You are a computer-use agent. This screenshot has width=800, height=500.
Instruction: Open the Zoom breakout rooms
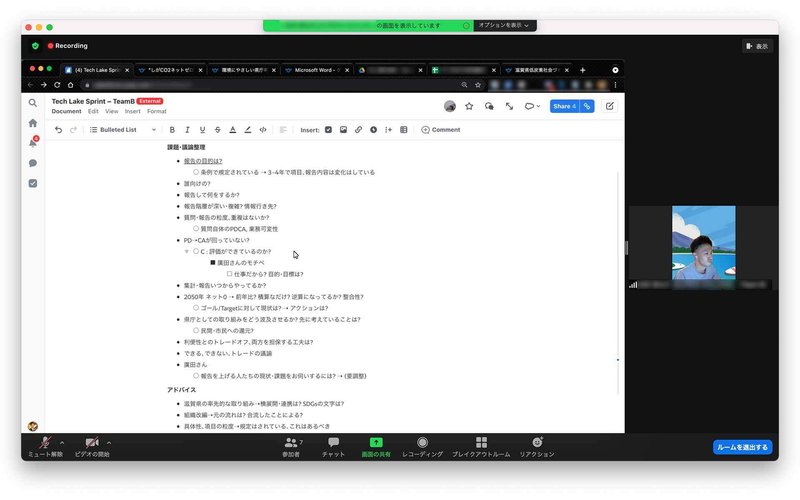[481, 446]
